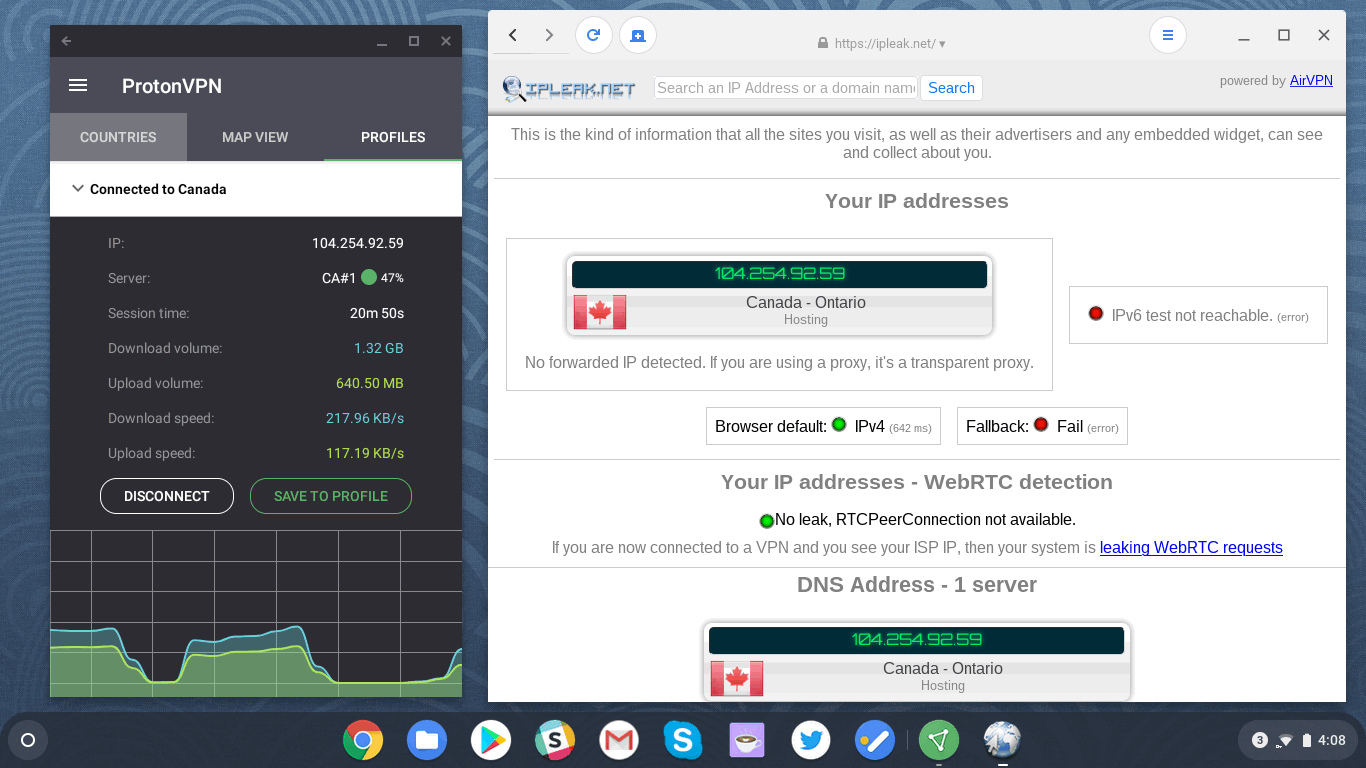This screenshot has width=1366, height=768.
Task: Click the Search button on ipleak
Action: (951, 88)
